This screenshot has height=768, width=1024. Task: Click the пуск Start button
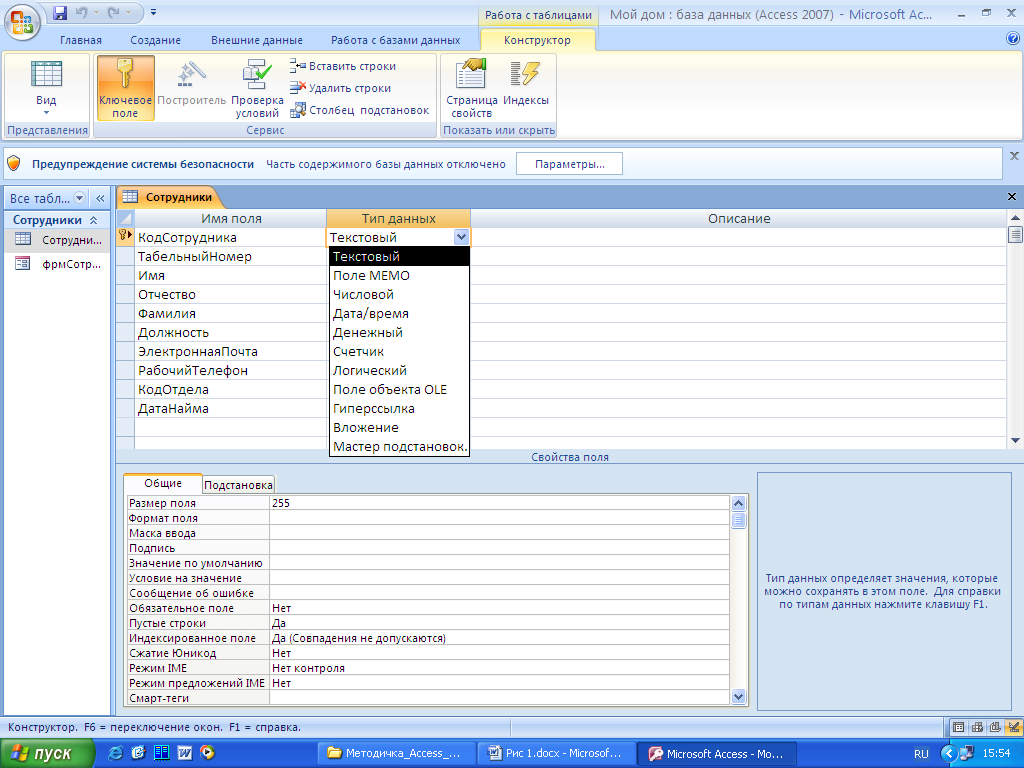[x=47, y=753]
